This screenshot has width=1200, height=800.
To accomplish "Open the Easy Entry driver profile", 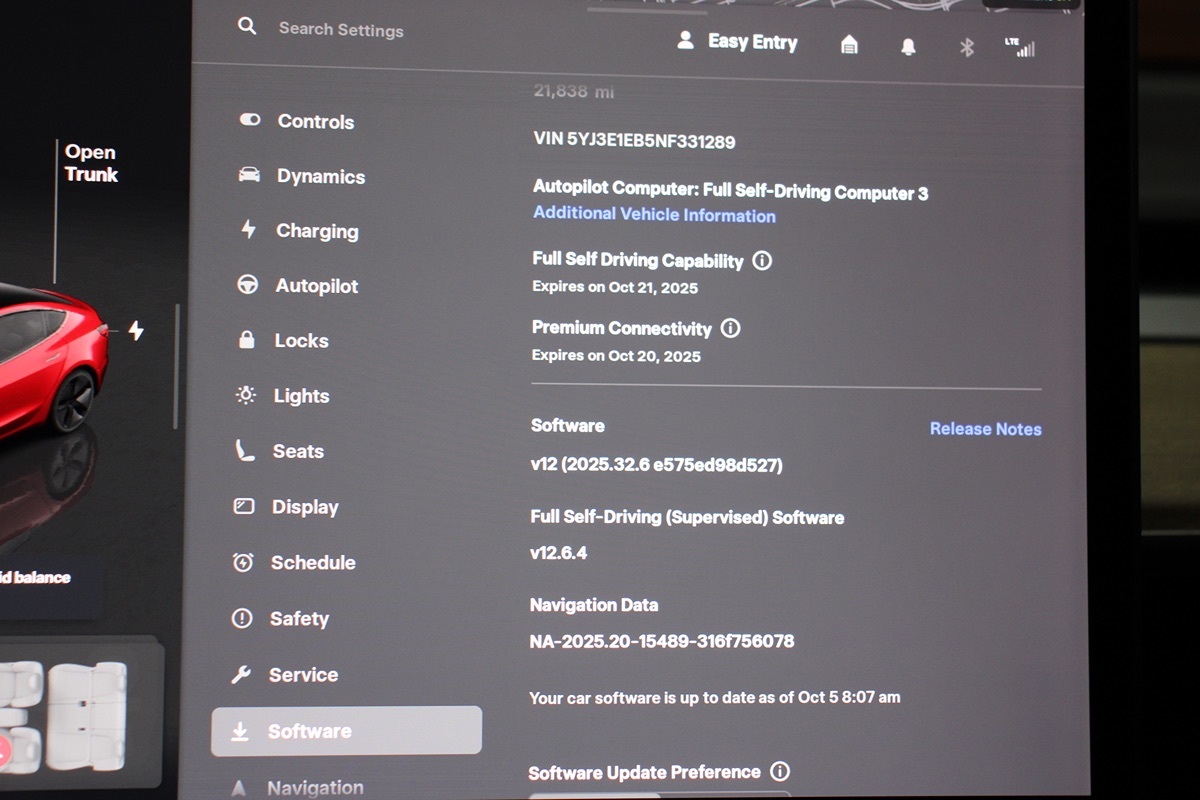I will coord(738,42).
